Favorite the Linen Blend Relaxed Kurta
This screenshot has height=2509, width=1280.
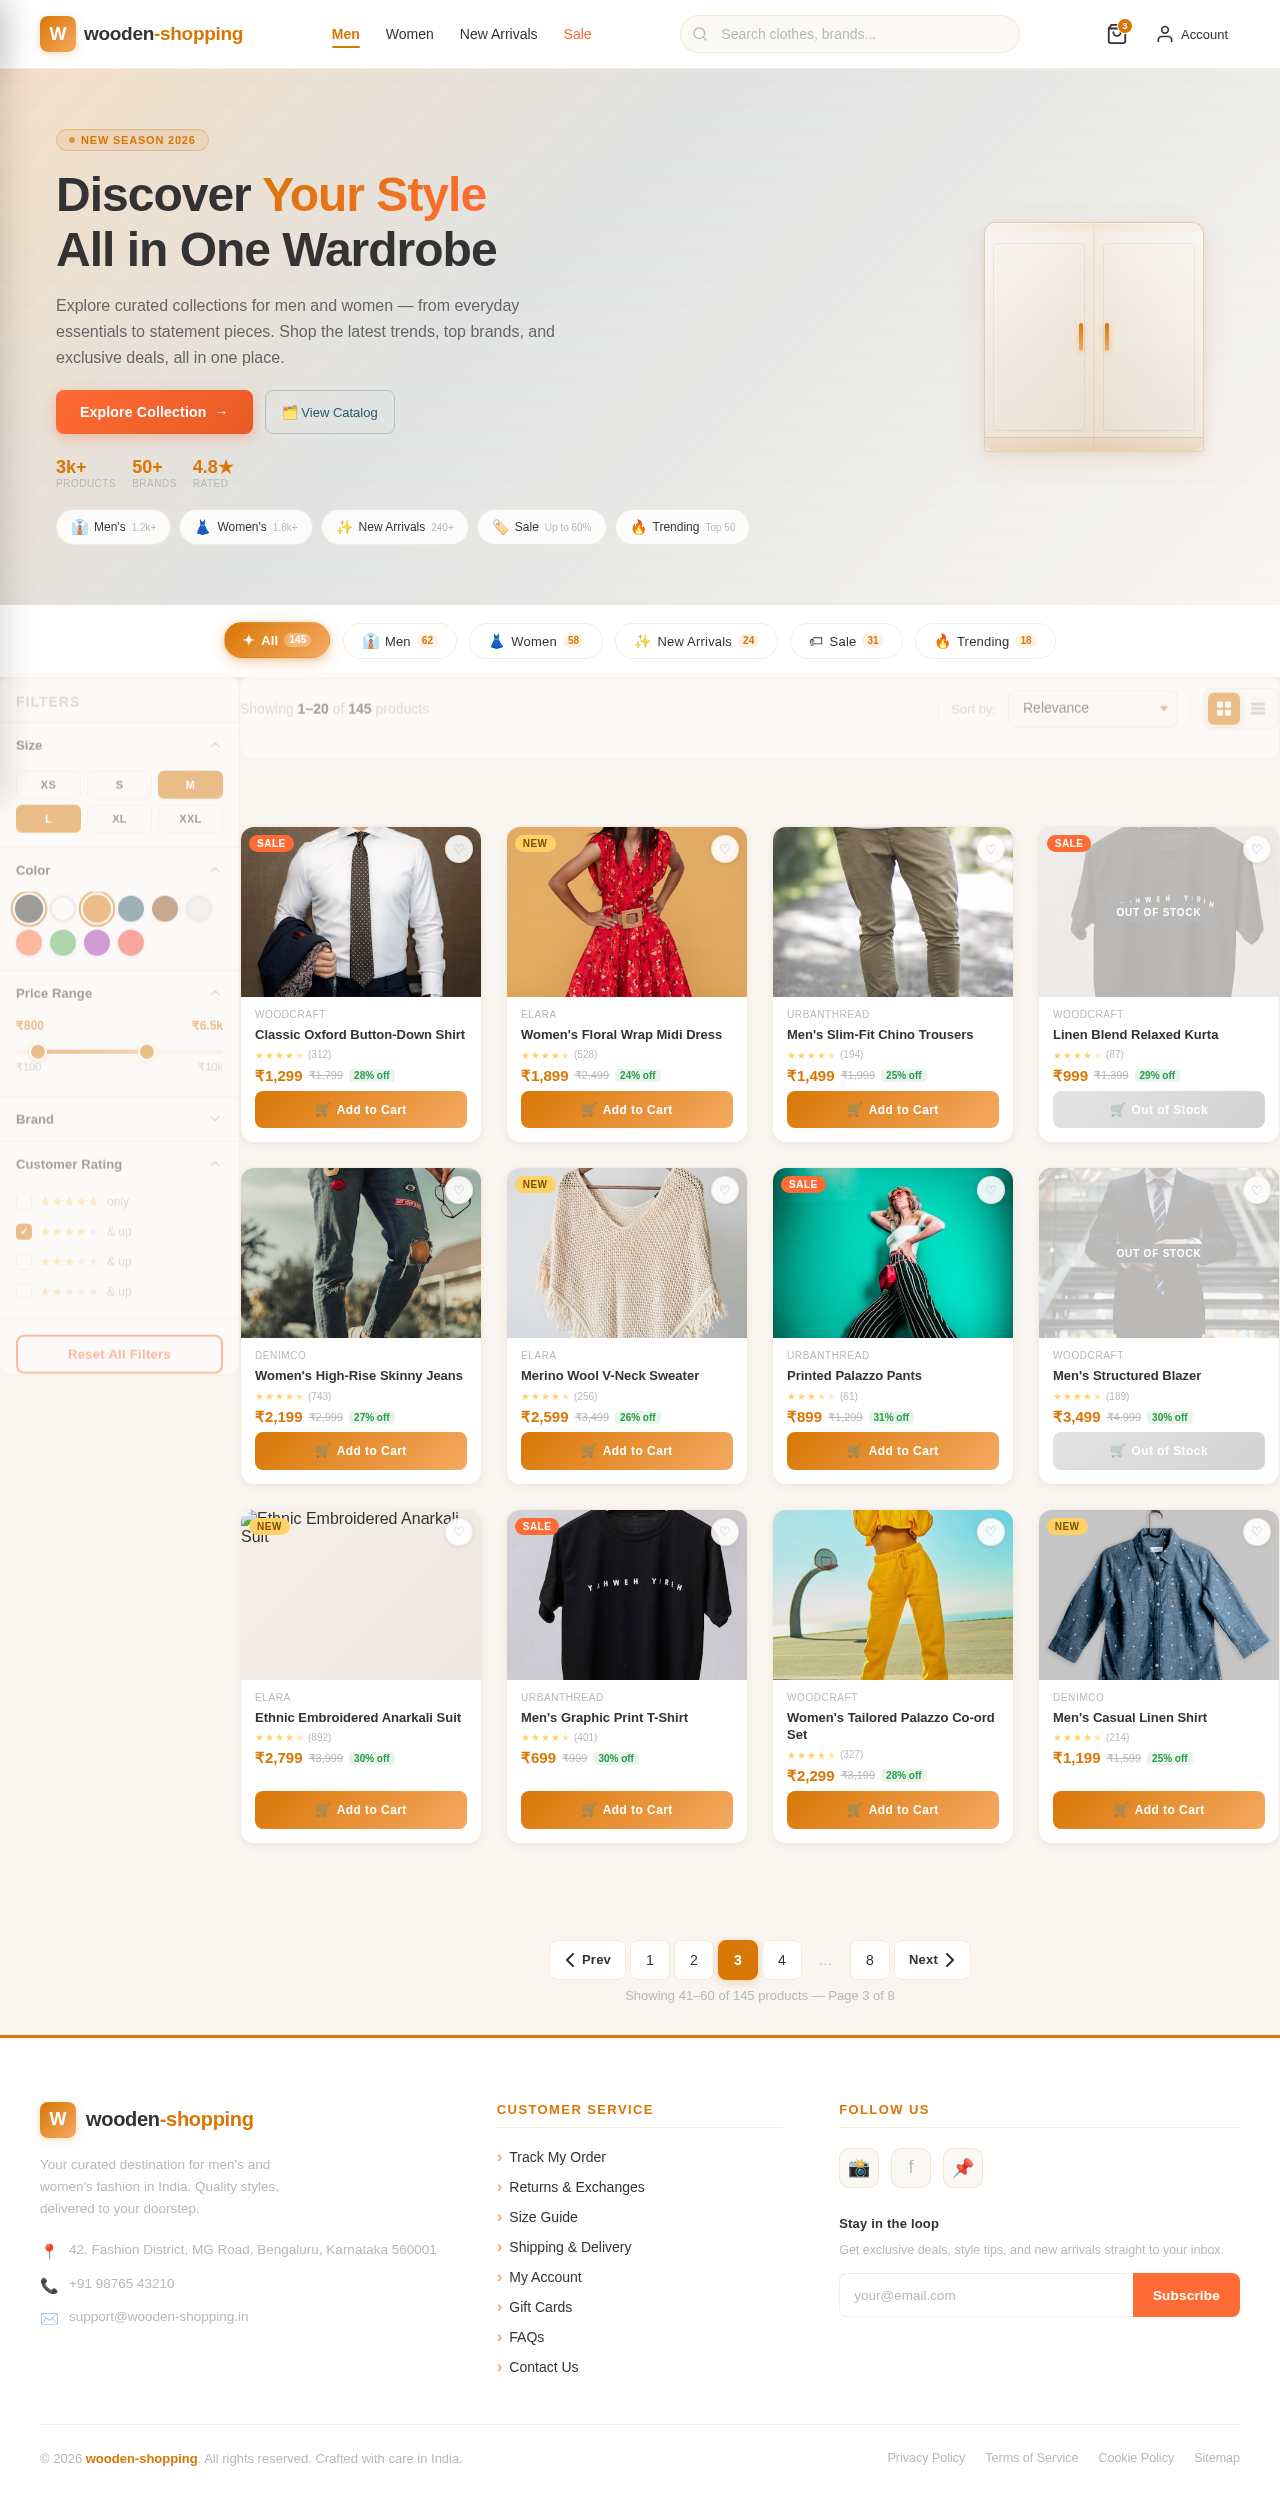(1257, 849)
